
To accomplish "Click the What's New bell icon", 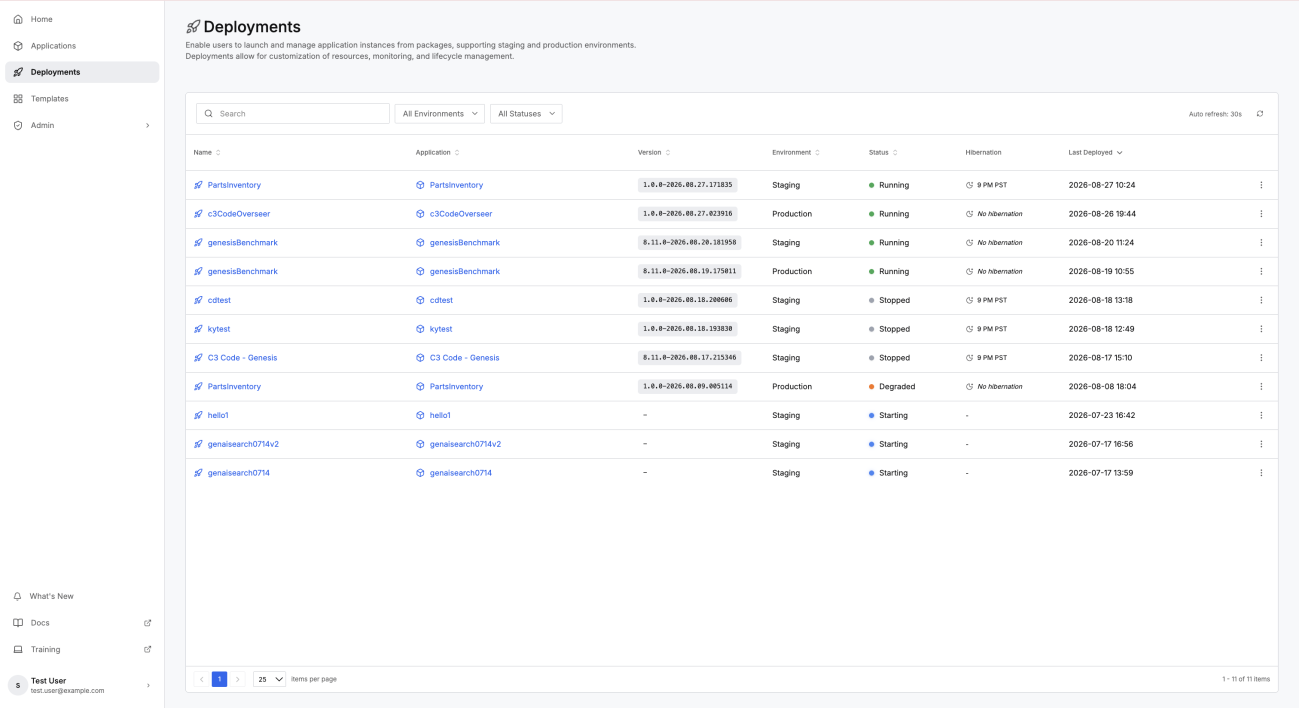I will tap(18, 596).
